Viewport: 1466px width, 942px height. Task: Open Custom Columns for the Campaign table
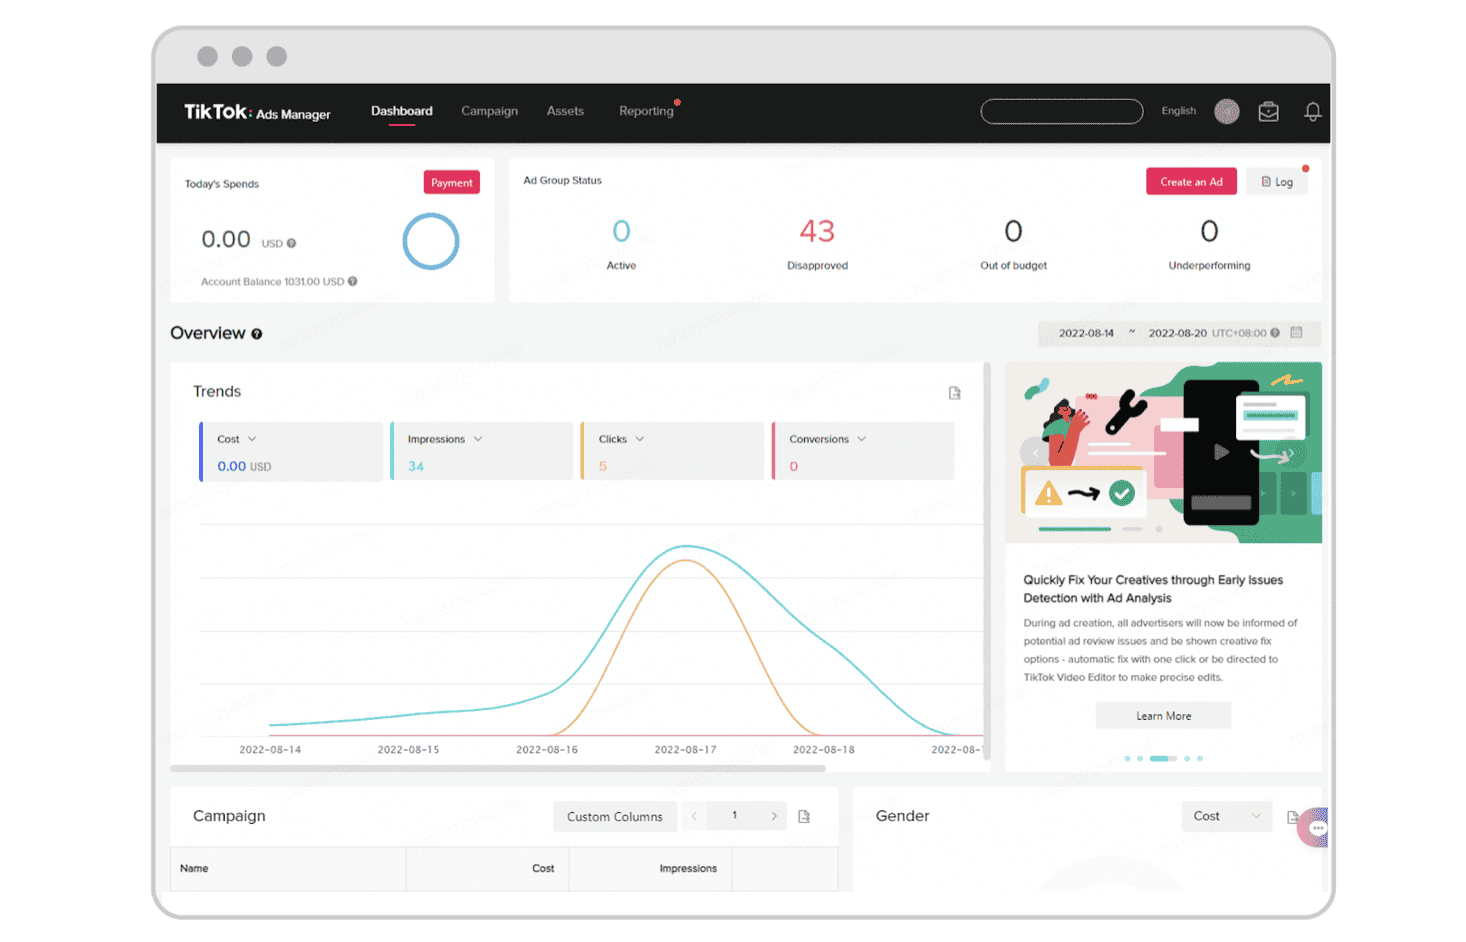[614, 816]
